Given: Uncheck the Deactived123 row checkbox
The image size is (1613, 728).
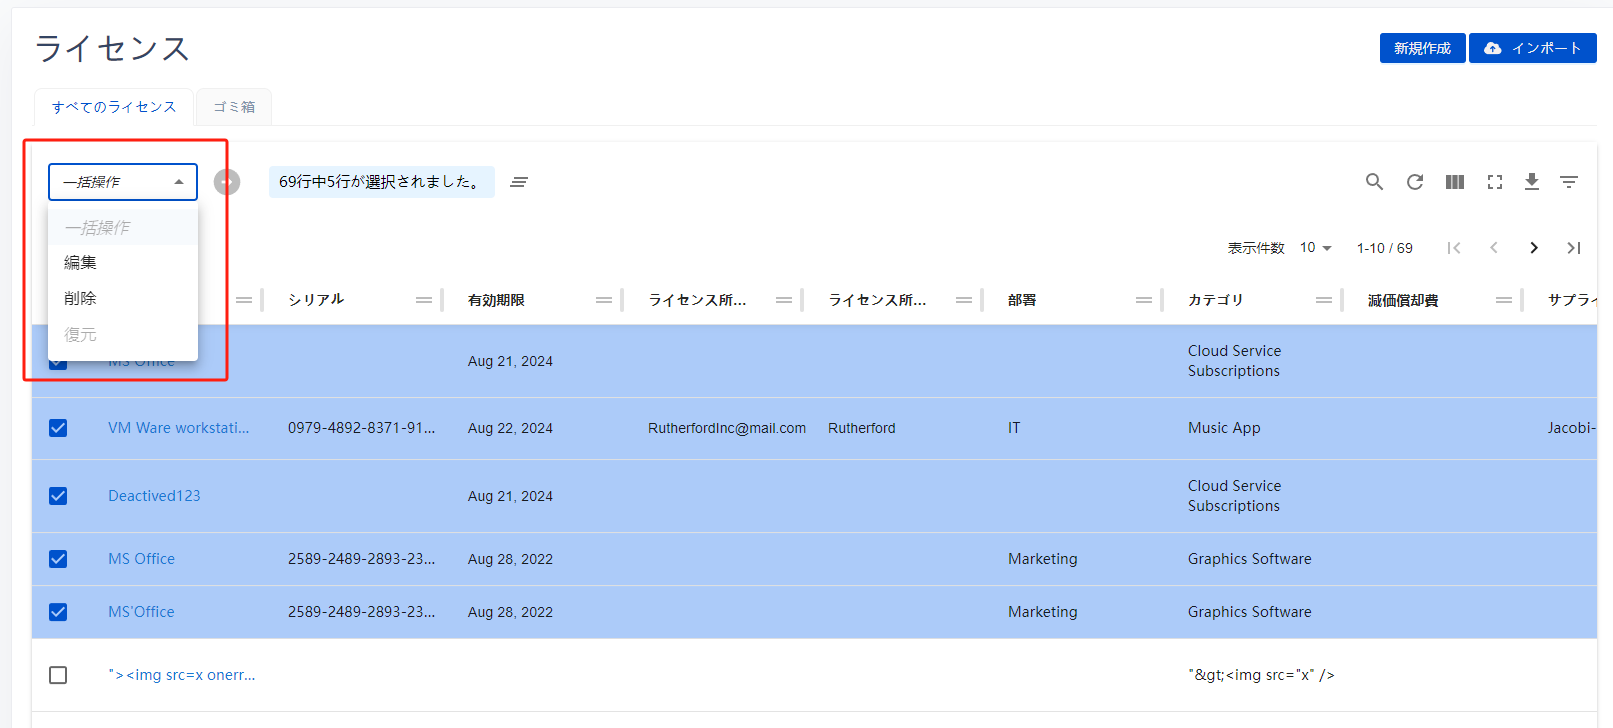Looking at the screenshot, I should [58, 496].
